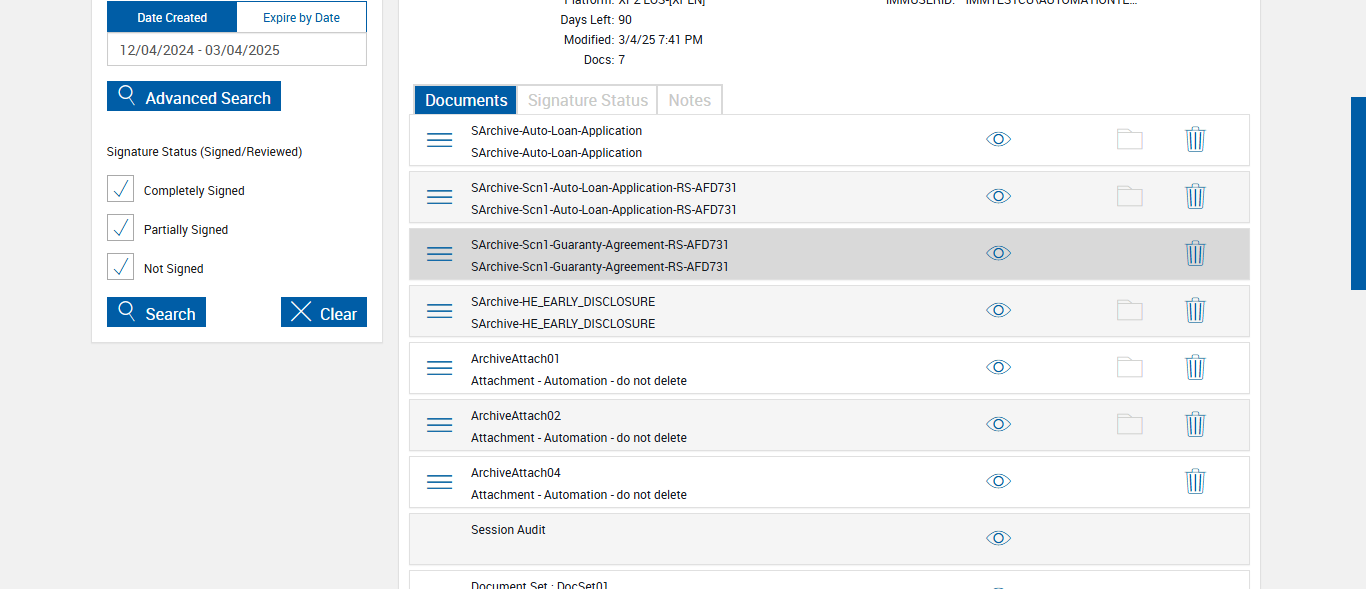Open hamburger menu for ArchiveAttach02
Viewport: 1366px width, 589px height.
440,425
